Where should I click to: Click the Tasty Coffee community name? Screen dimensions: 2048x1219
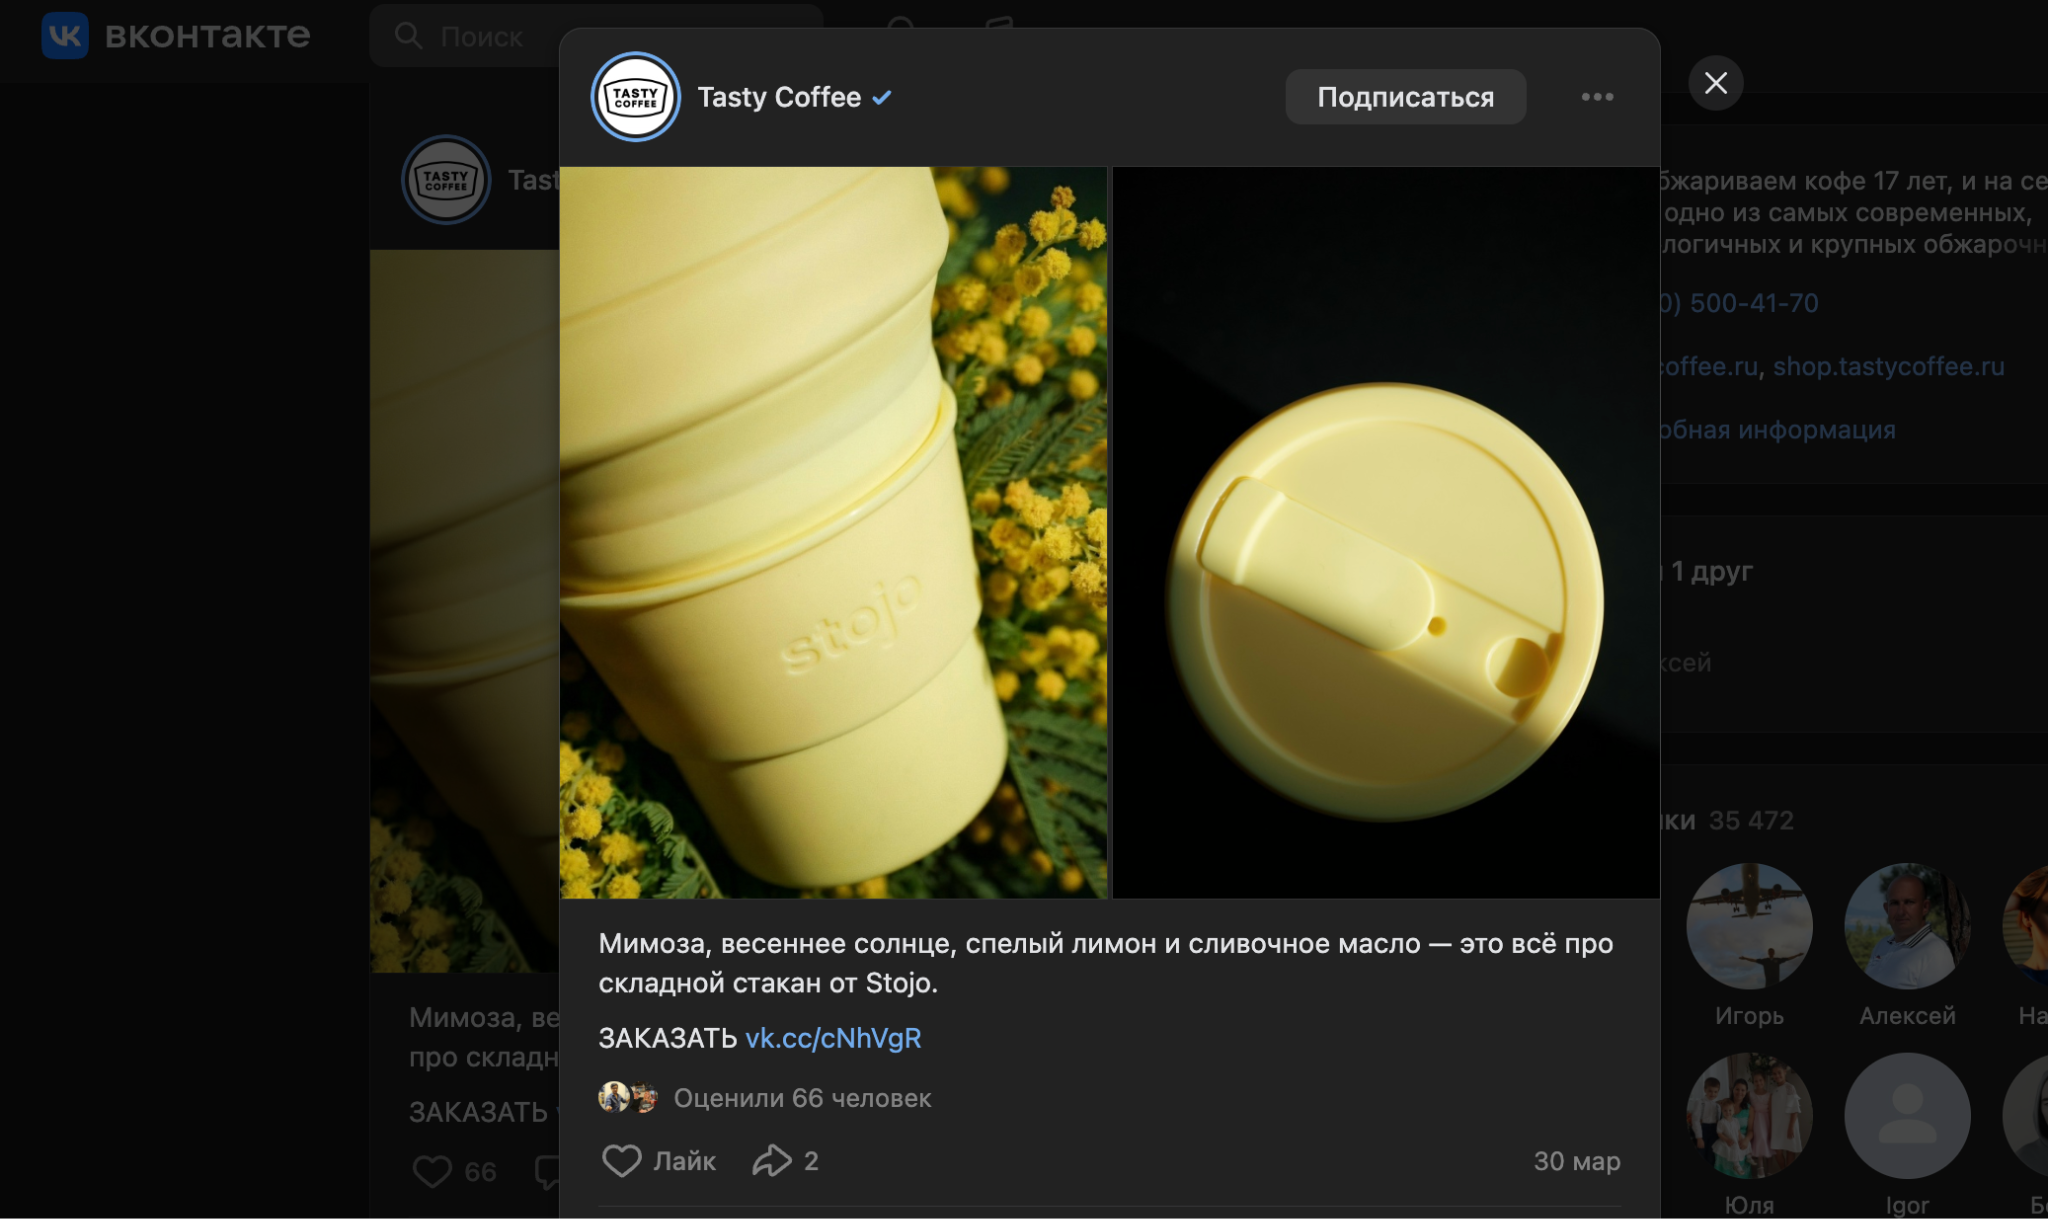(779, 97)
